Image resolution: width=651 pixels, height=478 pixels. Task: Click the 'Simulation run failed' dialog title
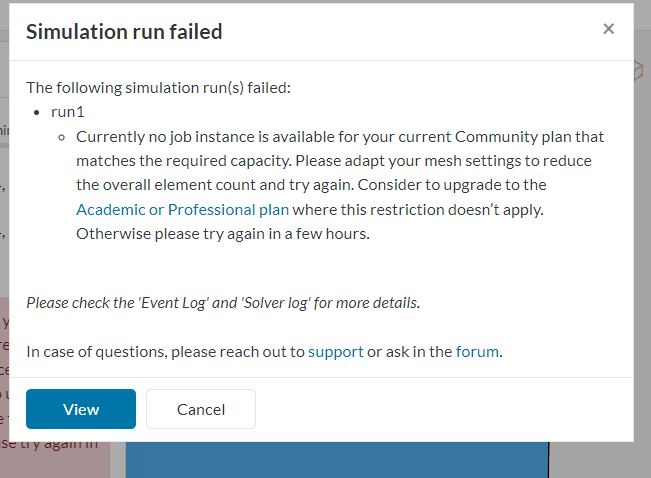[124, 32]
